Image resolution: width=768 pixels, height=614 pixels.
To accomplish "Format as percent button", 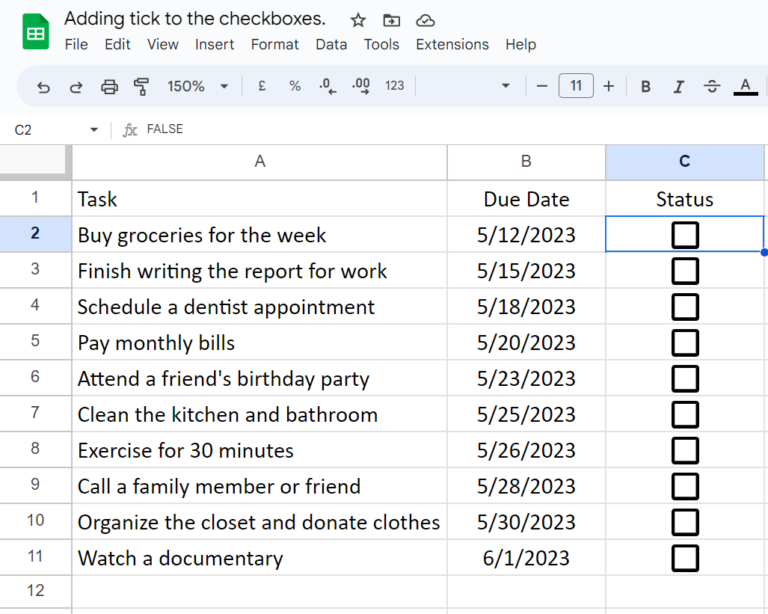I will point(295,87).
